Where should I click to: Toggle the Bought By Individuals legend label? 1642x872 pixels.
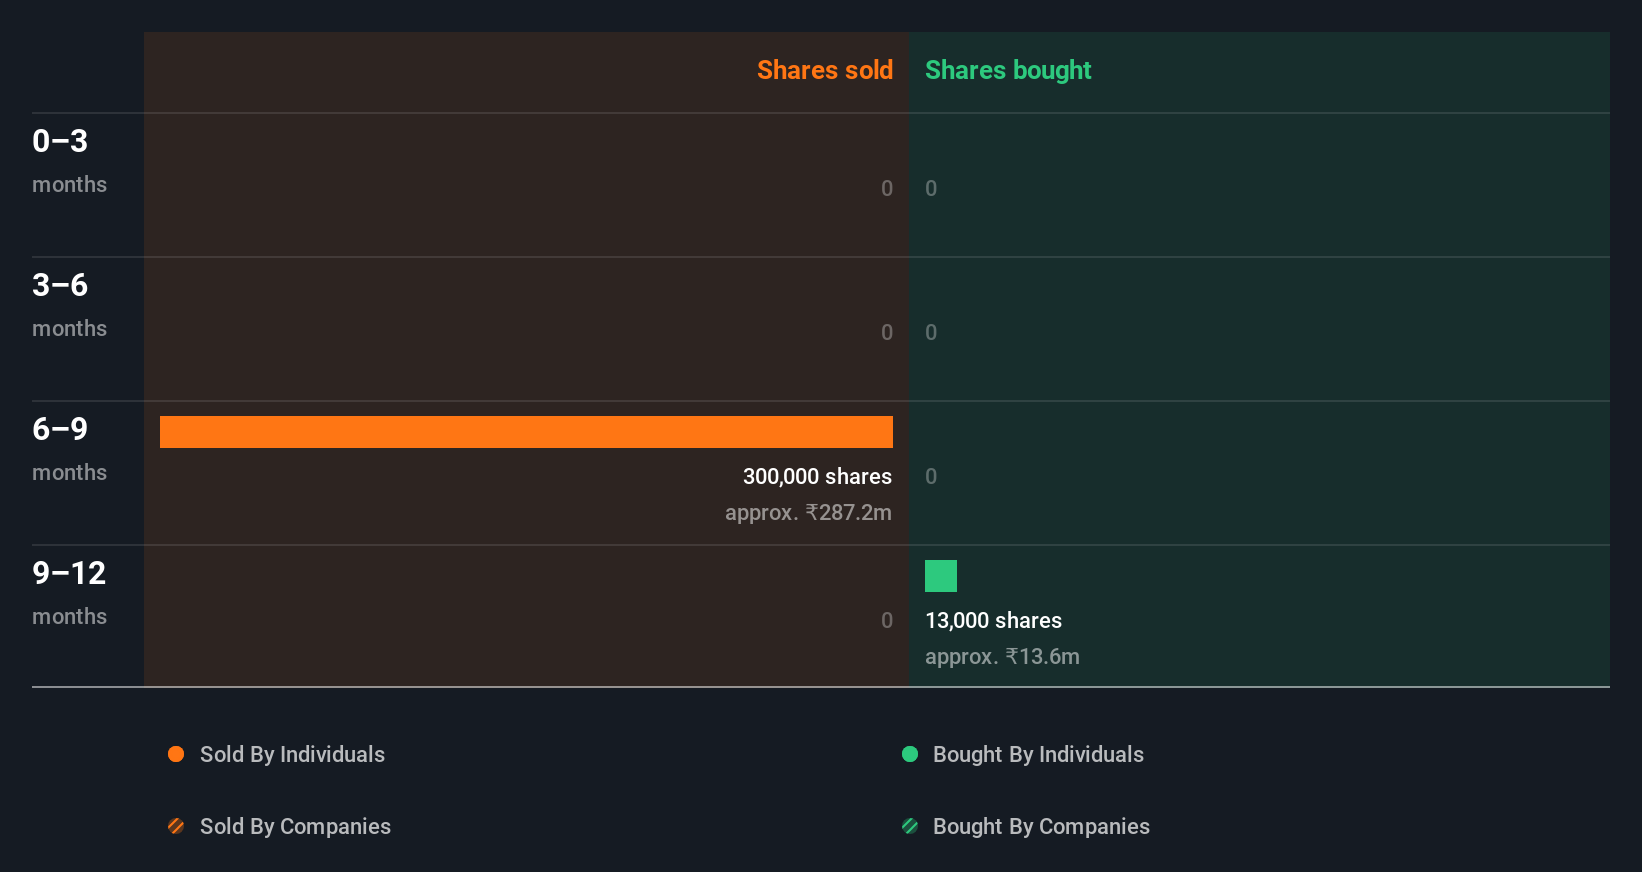pyautogui.click(x=1038, y=754)
